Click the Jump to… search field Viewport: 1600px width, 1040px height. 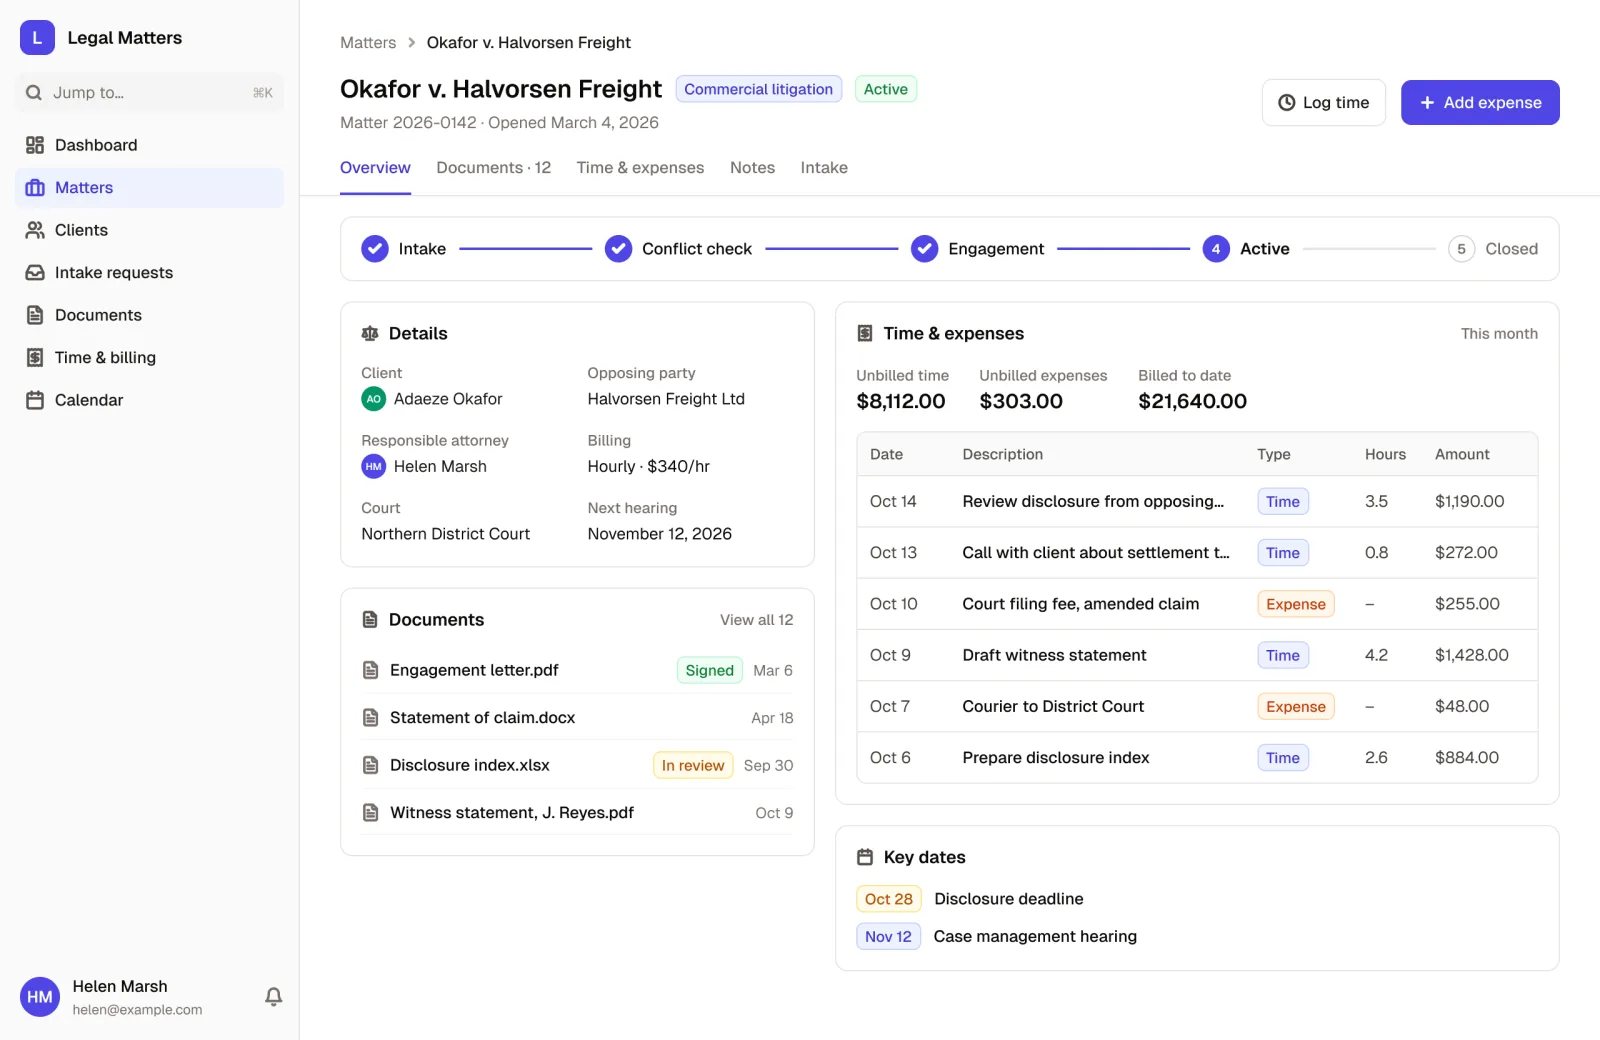(x=150, y=93)
